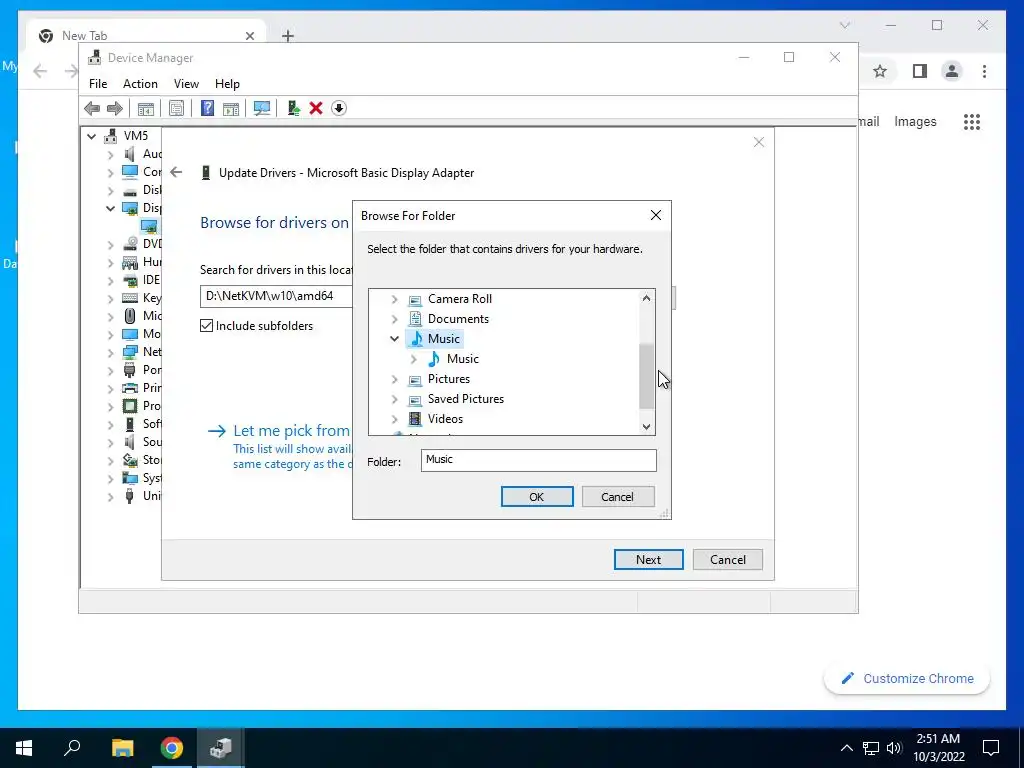The height and width of the screenshot is (768, 1024).
Task: Go back in the Update Drivers wizard
Action: (176, 172)
